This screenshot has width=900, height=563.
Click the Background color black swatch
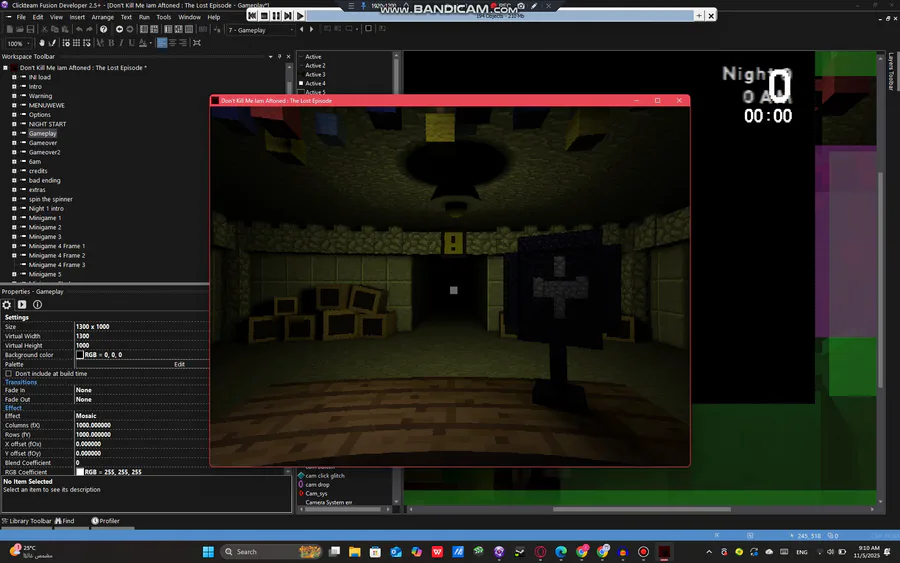[x=80, y=355]
